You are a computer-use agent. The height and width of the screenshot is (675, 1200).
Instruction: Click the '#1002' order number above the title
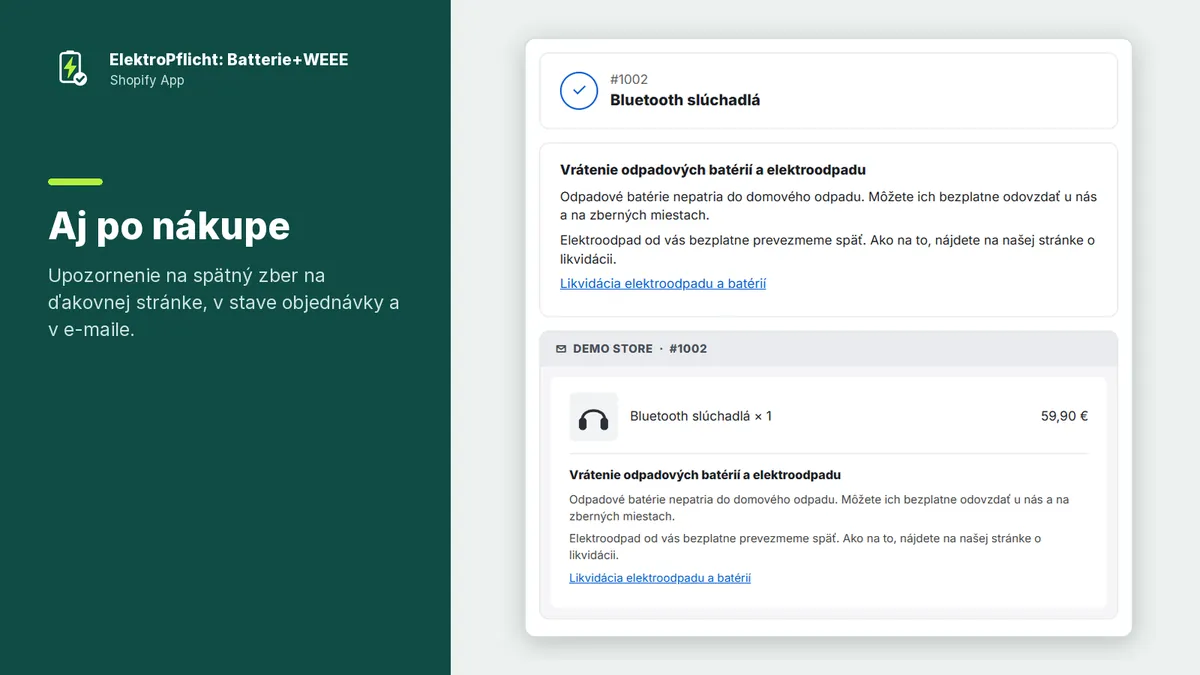point(629,79)
